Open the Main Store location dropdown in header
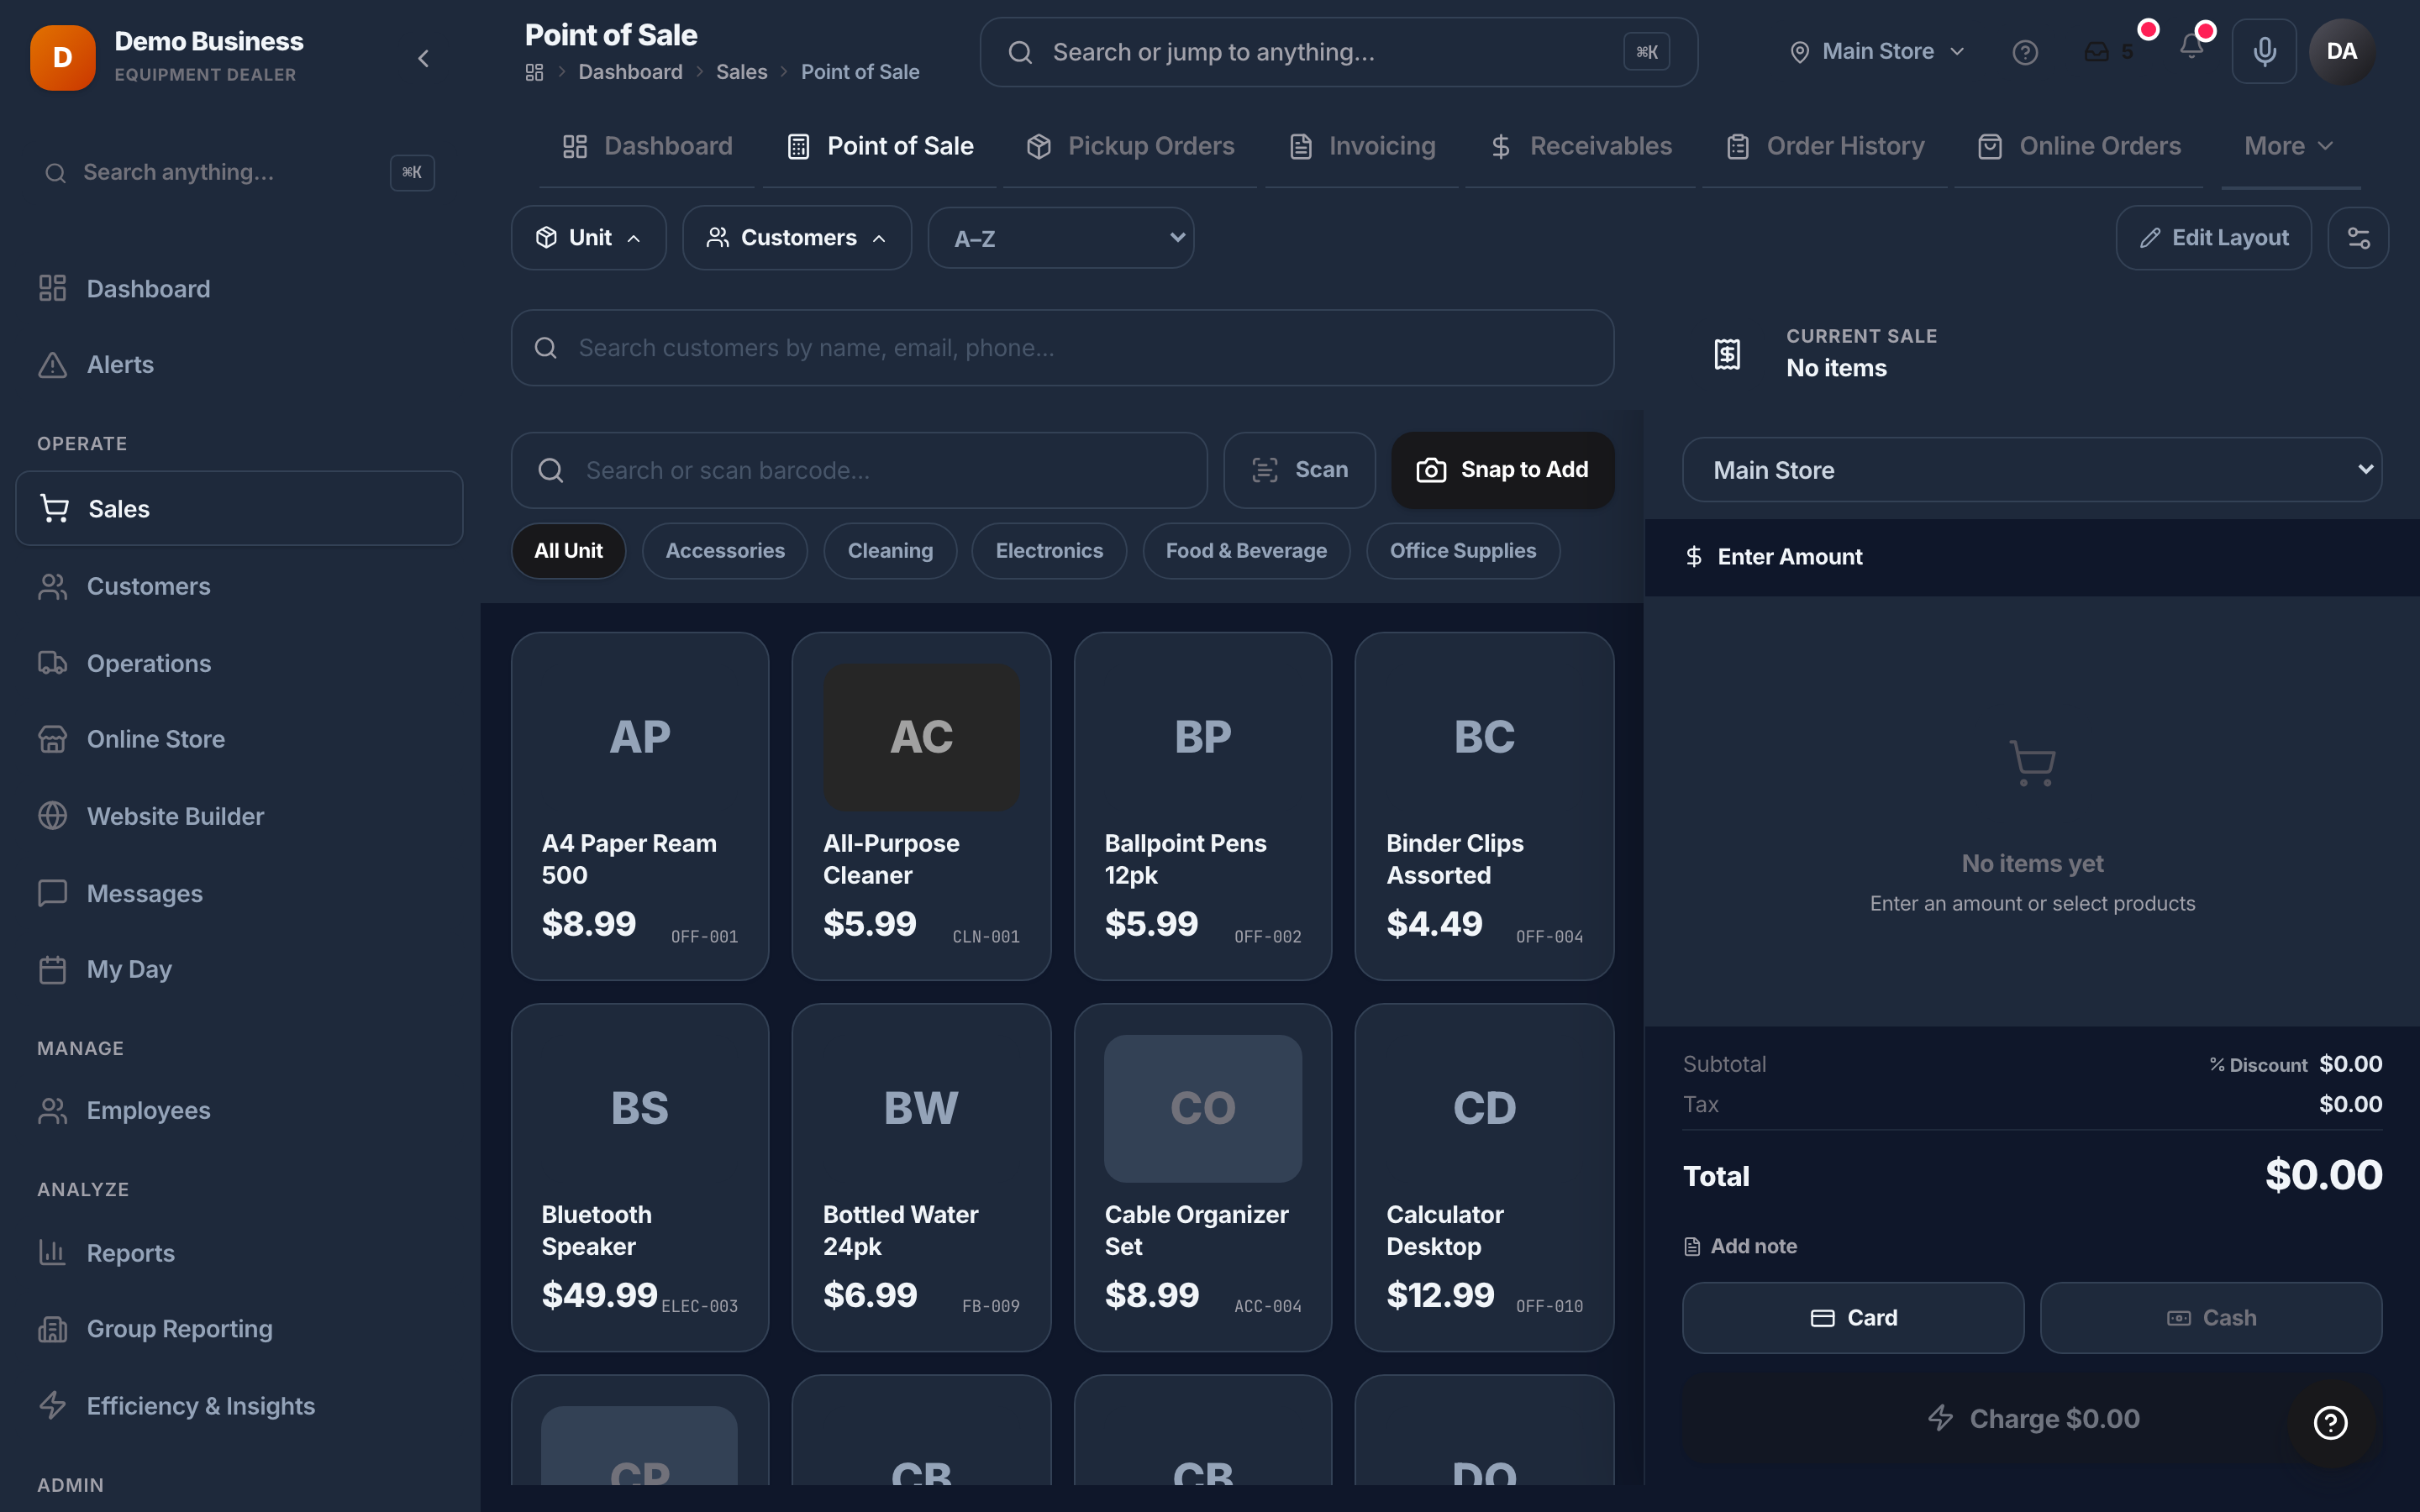 click(x=1876, y=51)
